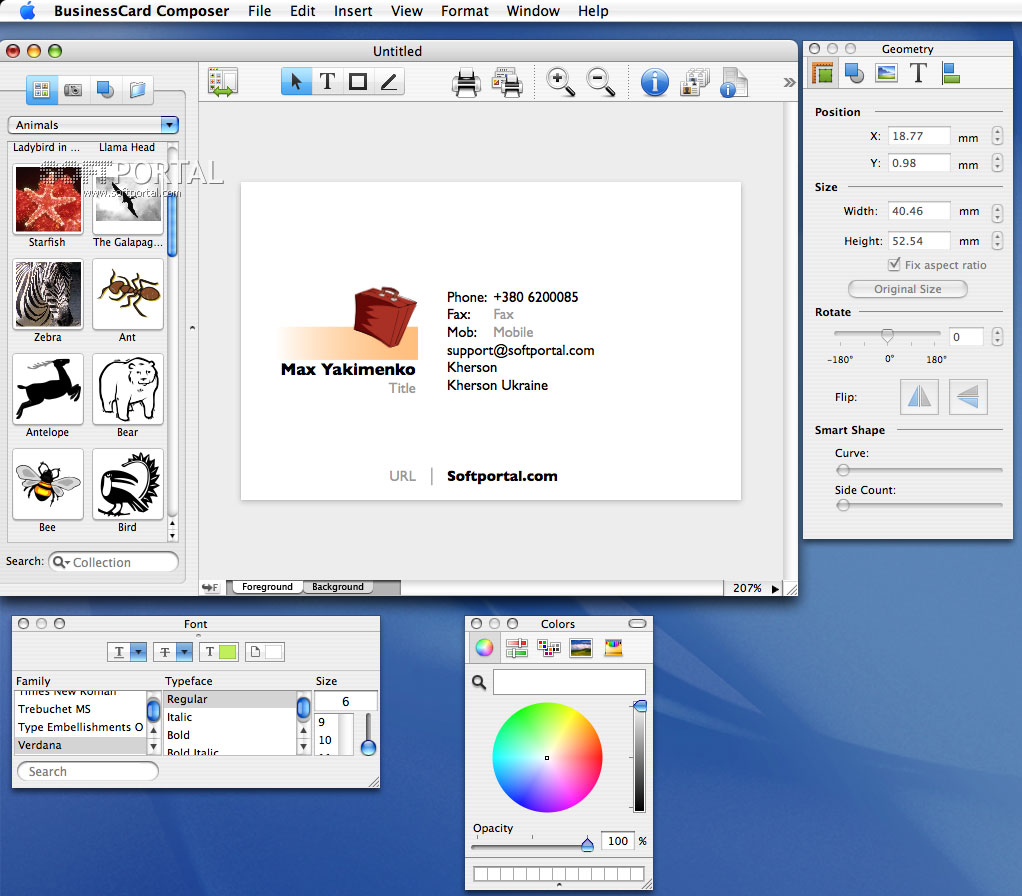Switch to the Foreground layer tab
Viewport: 1022px width, 896px height.
267,587
